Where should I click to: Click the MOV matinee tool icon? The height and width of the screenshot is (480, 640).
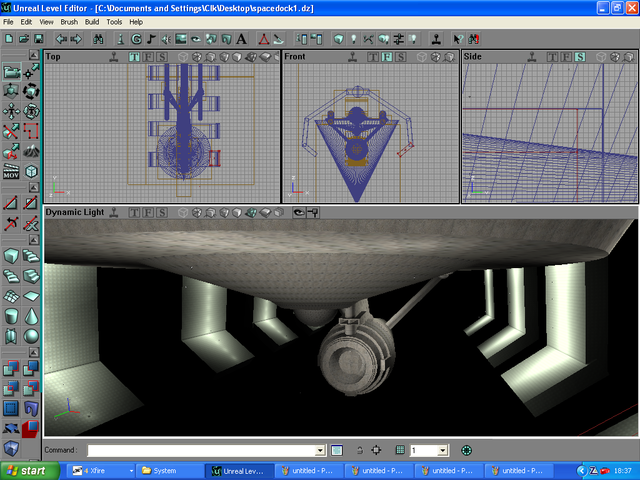tap(11, 173)
